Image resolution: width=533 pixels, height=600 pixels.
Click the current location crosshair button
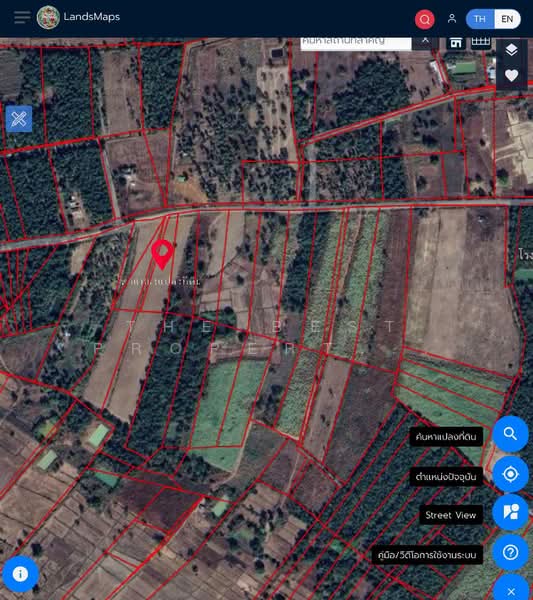(510, 474)
